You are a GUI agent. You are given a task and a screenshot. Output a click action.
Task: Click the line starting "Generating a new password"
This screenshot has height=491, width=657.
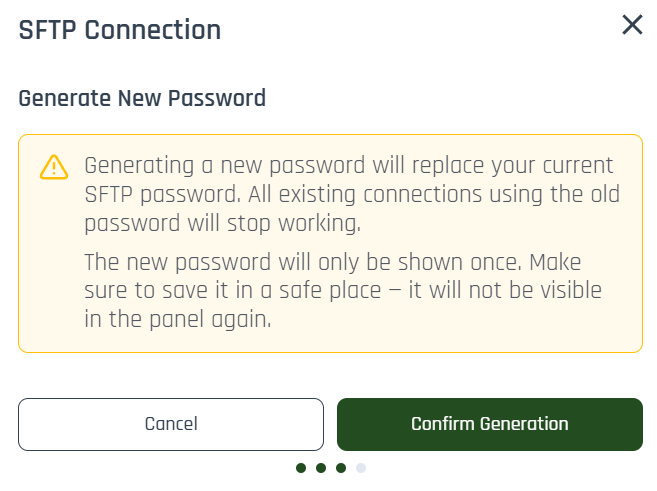348,165
